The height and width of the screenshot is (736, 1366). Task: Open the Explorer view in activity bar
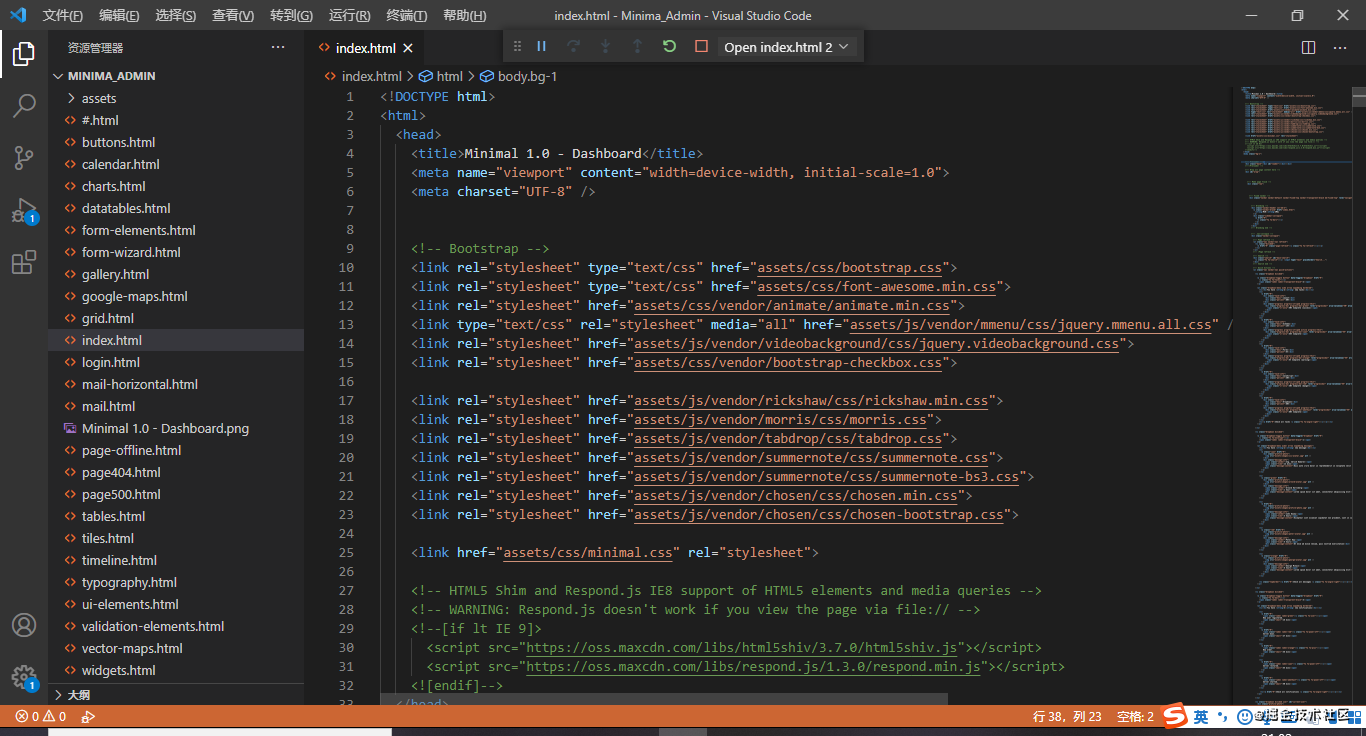click(24, 54)
